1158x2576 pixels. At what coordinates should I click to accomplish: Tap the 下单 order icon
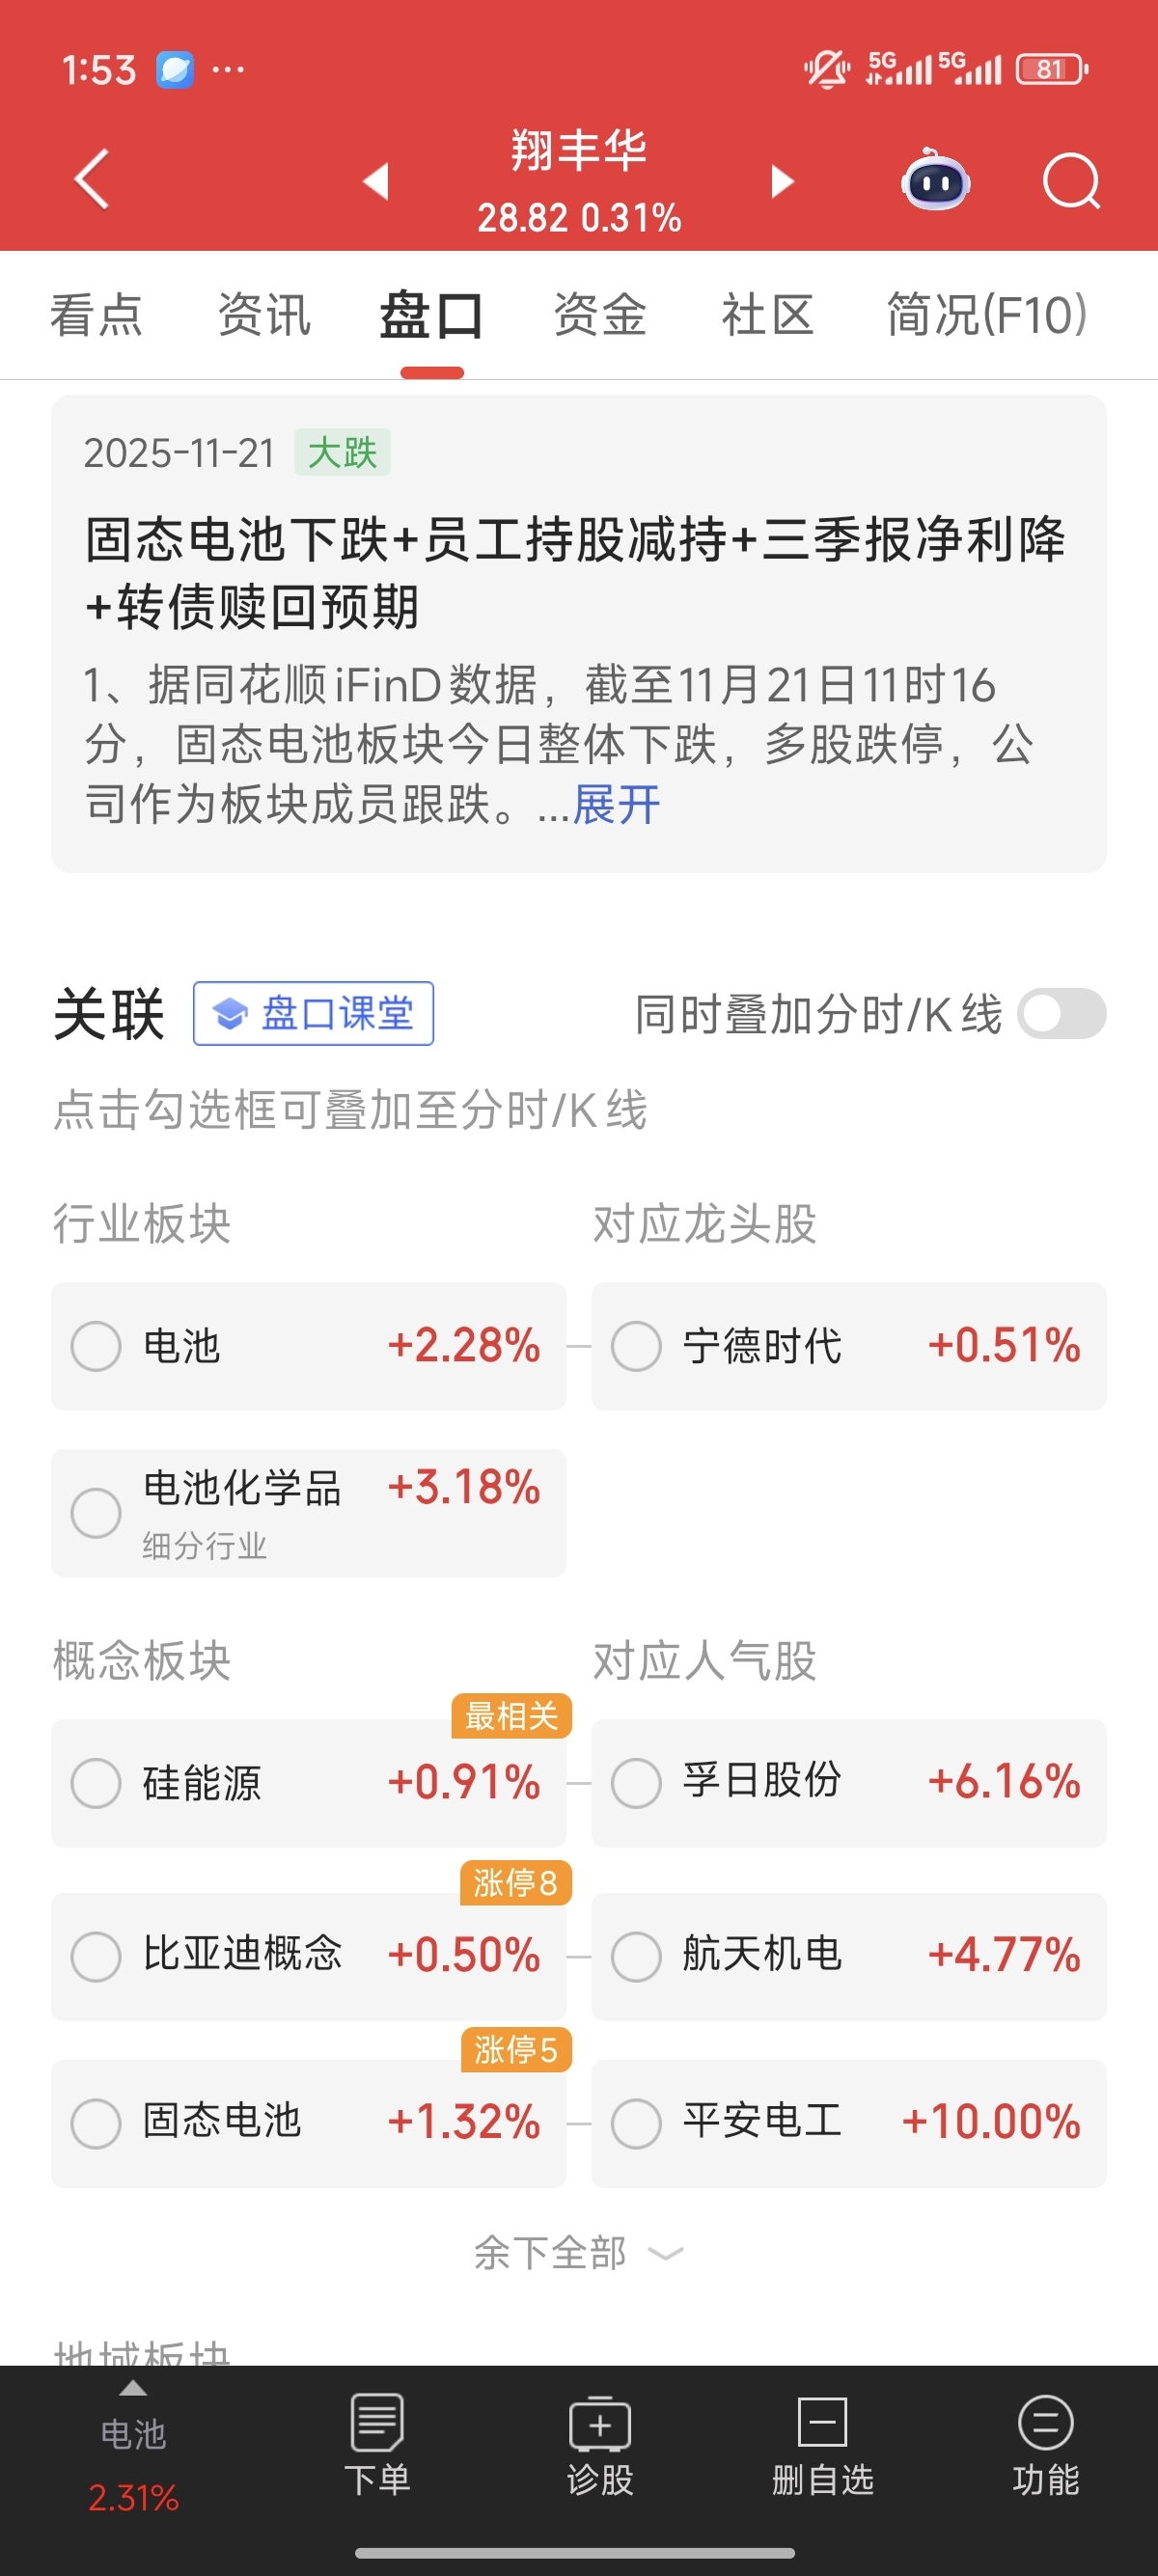377,2445
